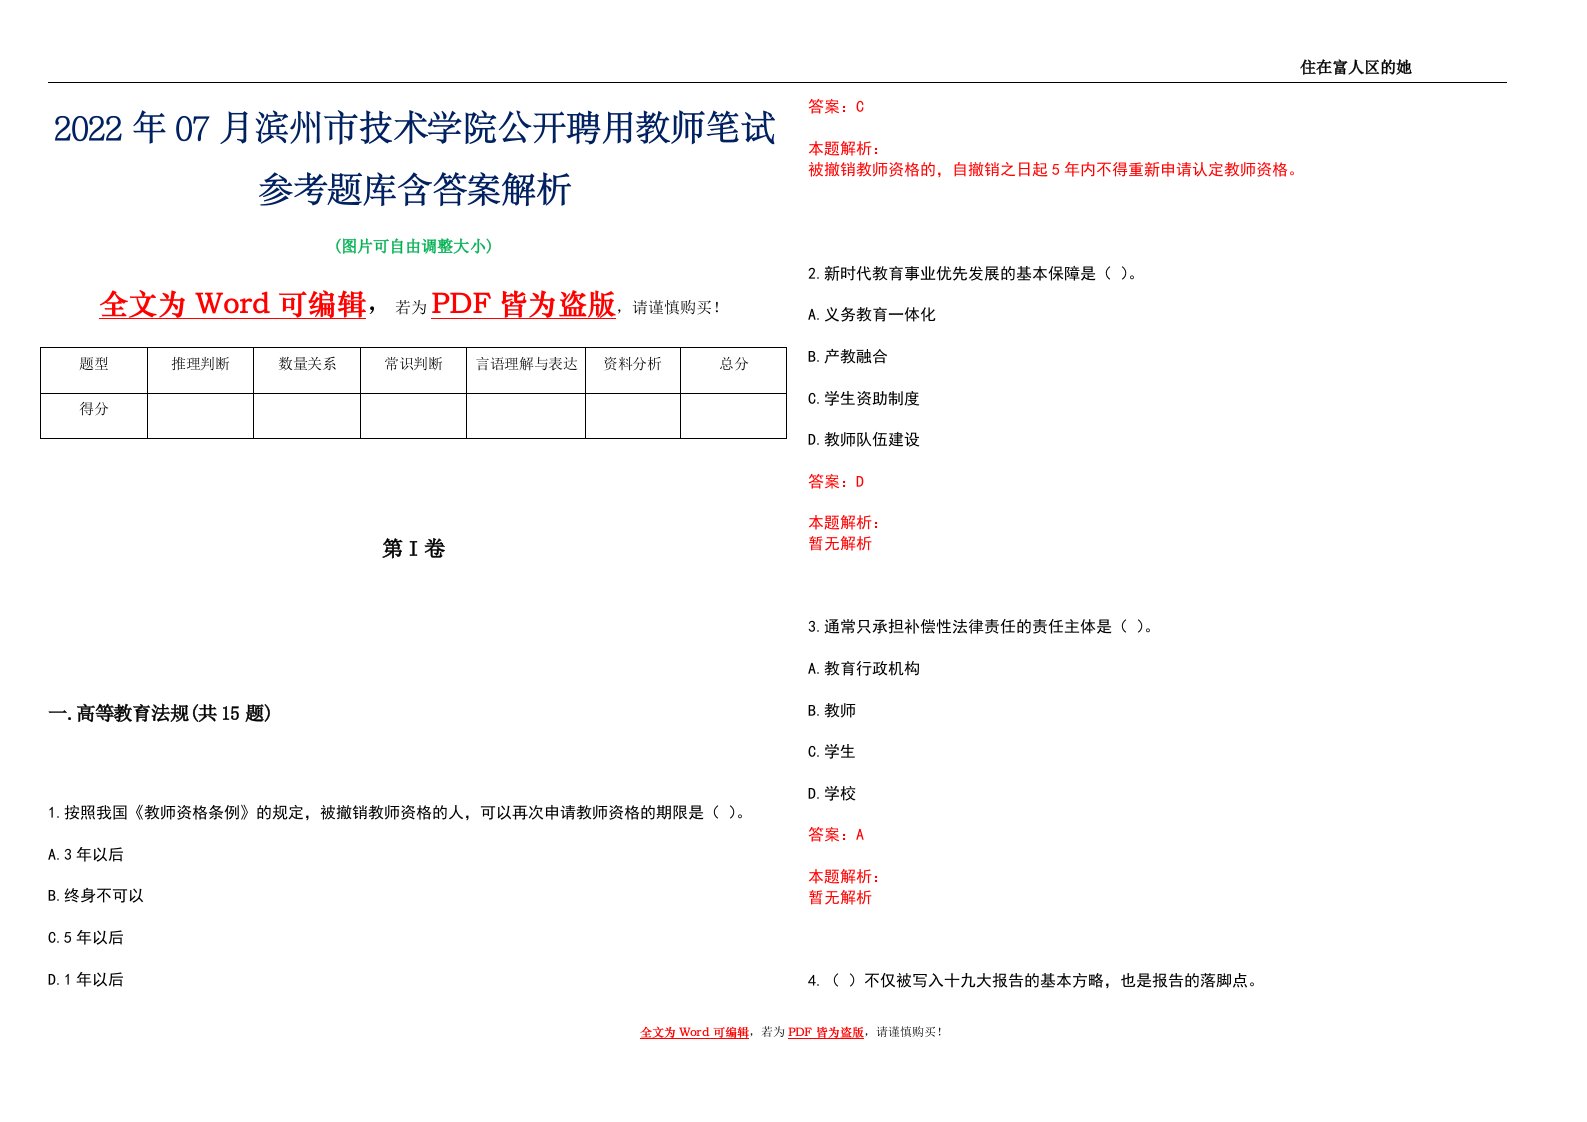Image resolution: width=1587 pixels, height=1122 pixels.
Task: Choose option A.3年以后
Action: pyautogui.click(x=86, y=854)
